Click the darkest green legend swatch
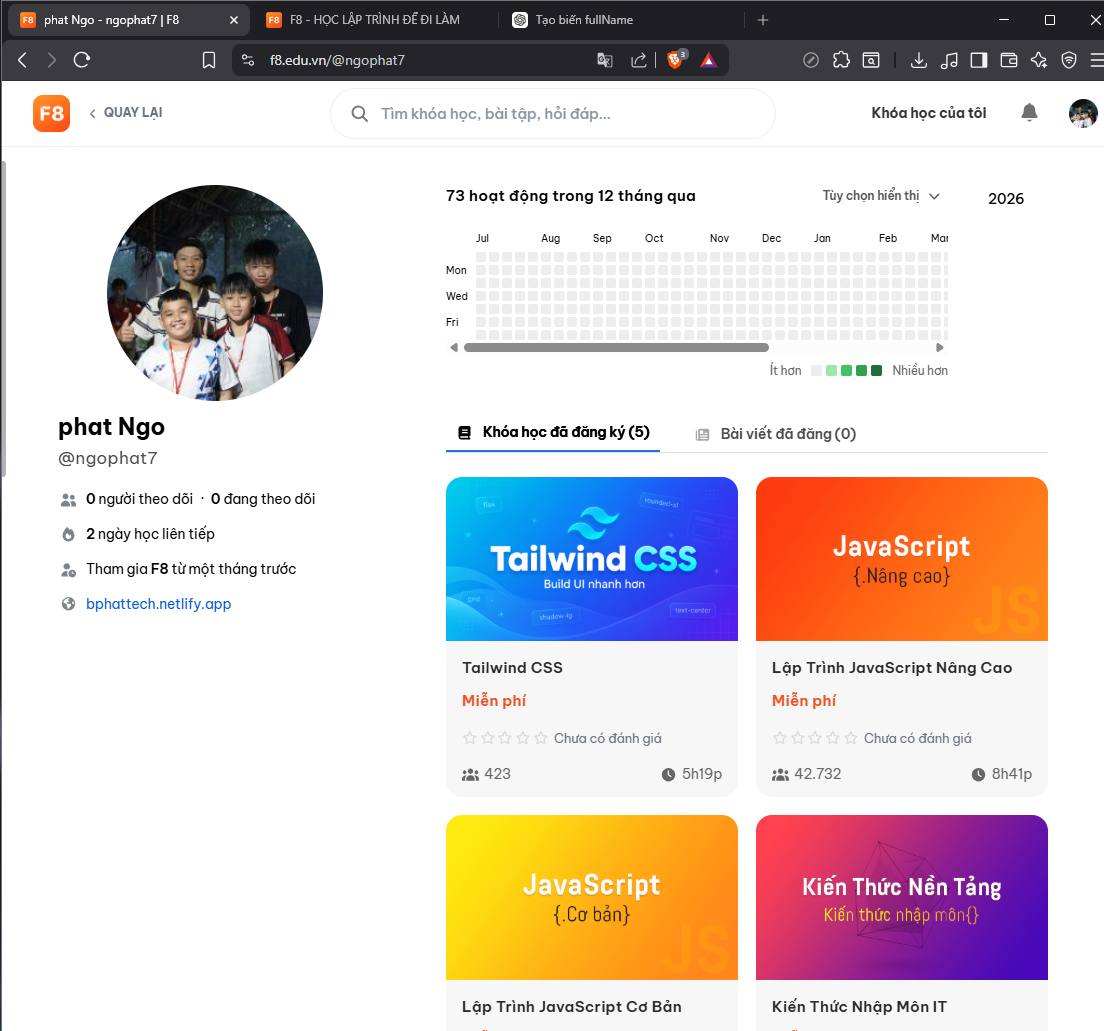This screenshot has height=1031, width=1104. tap(877, 370)
